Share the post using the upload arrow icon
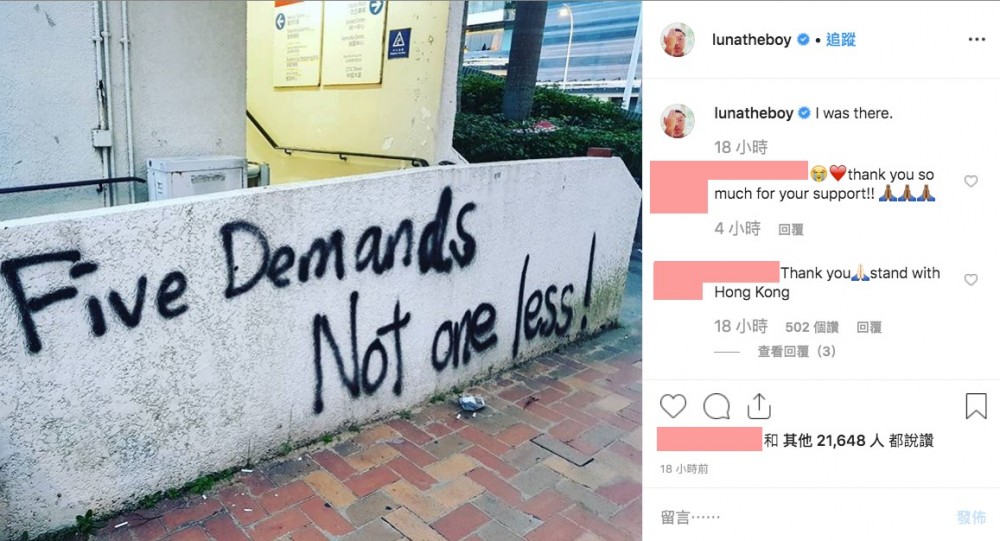This screenshot has width=1000, height=541. 759,406
